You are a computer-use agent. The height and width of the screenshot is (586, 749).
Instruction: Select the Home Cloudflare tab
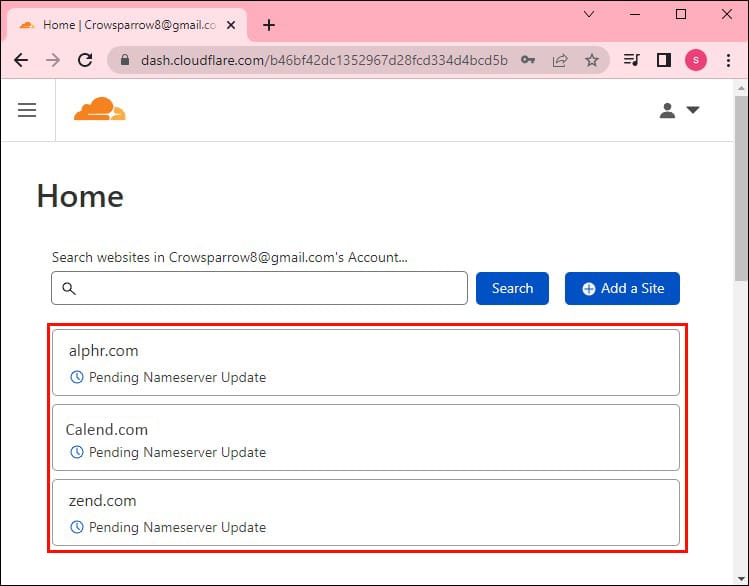[125, 25]
